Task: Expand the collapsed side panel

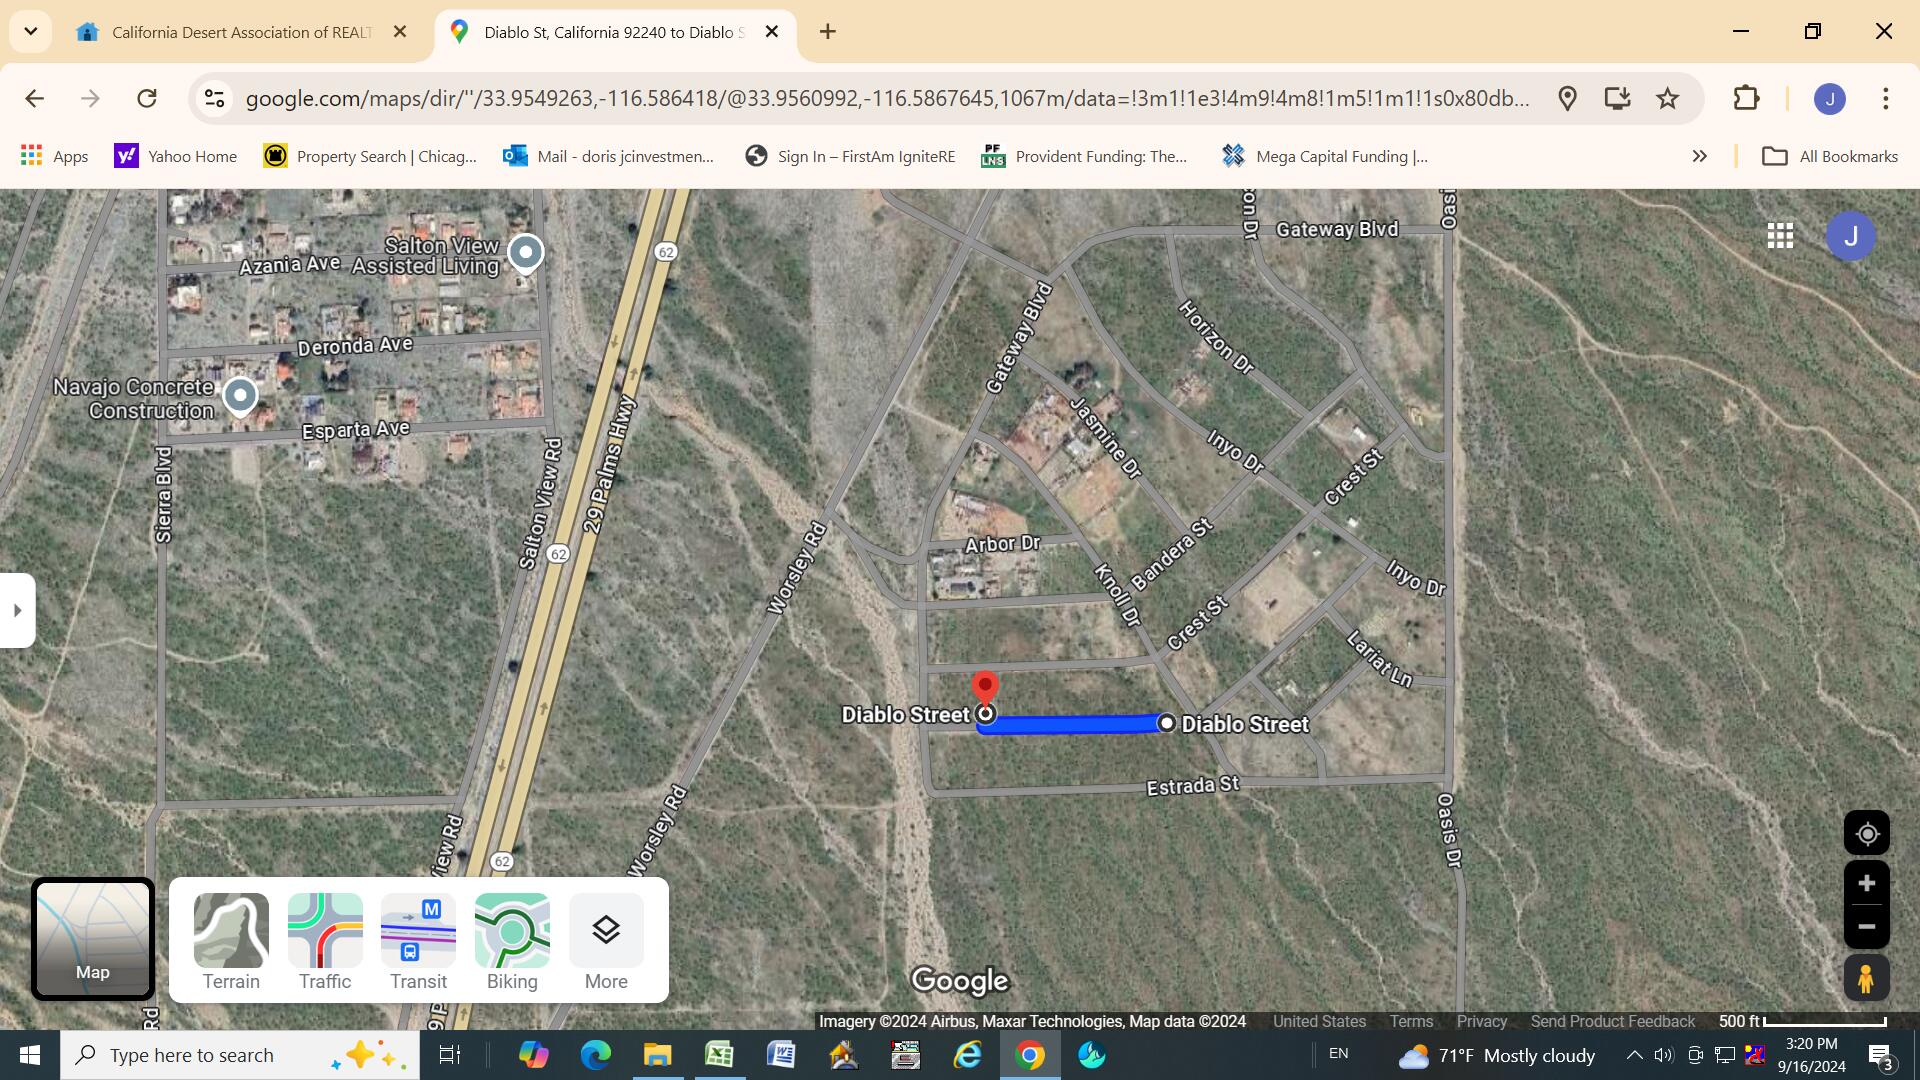Action: (x=17, y=610)
